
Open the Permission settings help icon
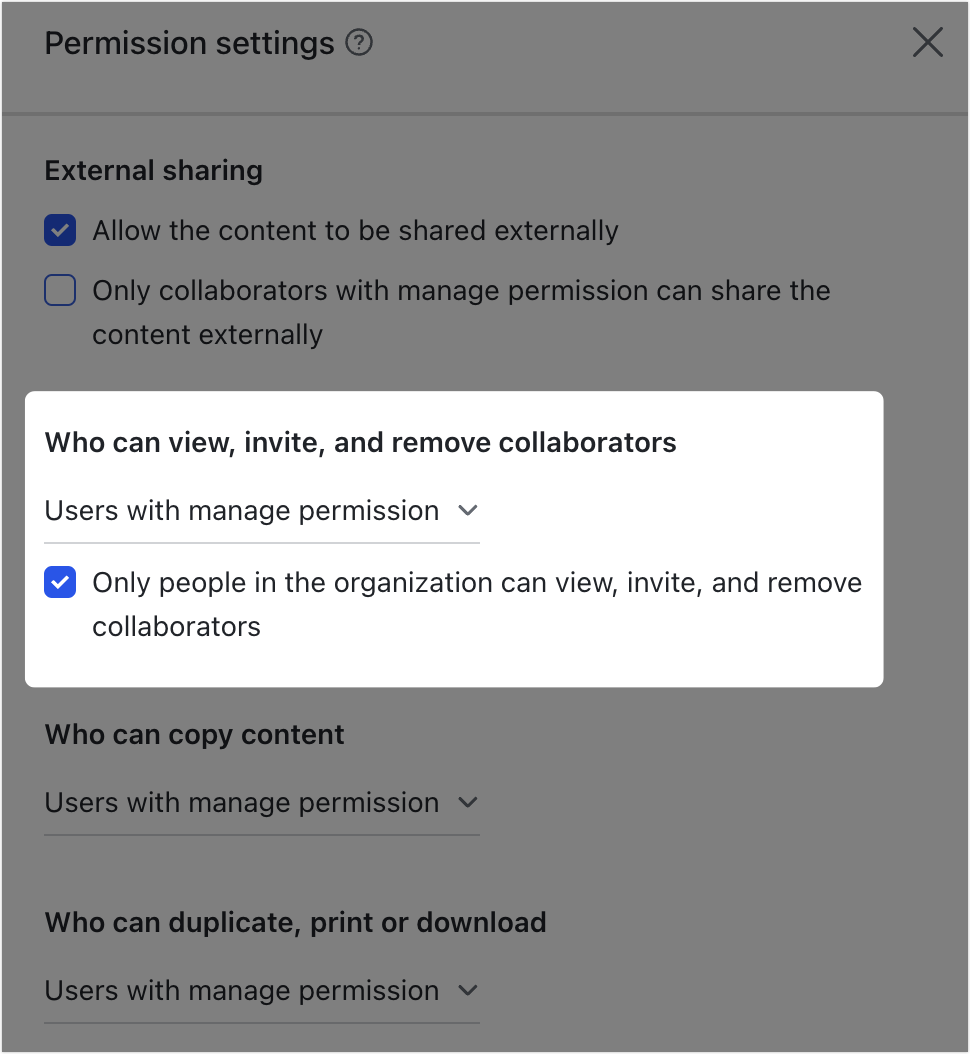point(359,43)
